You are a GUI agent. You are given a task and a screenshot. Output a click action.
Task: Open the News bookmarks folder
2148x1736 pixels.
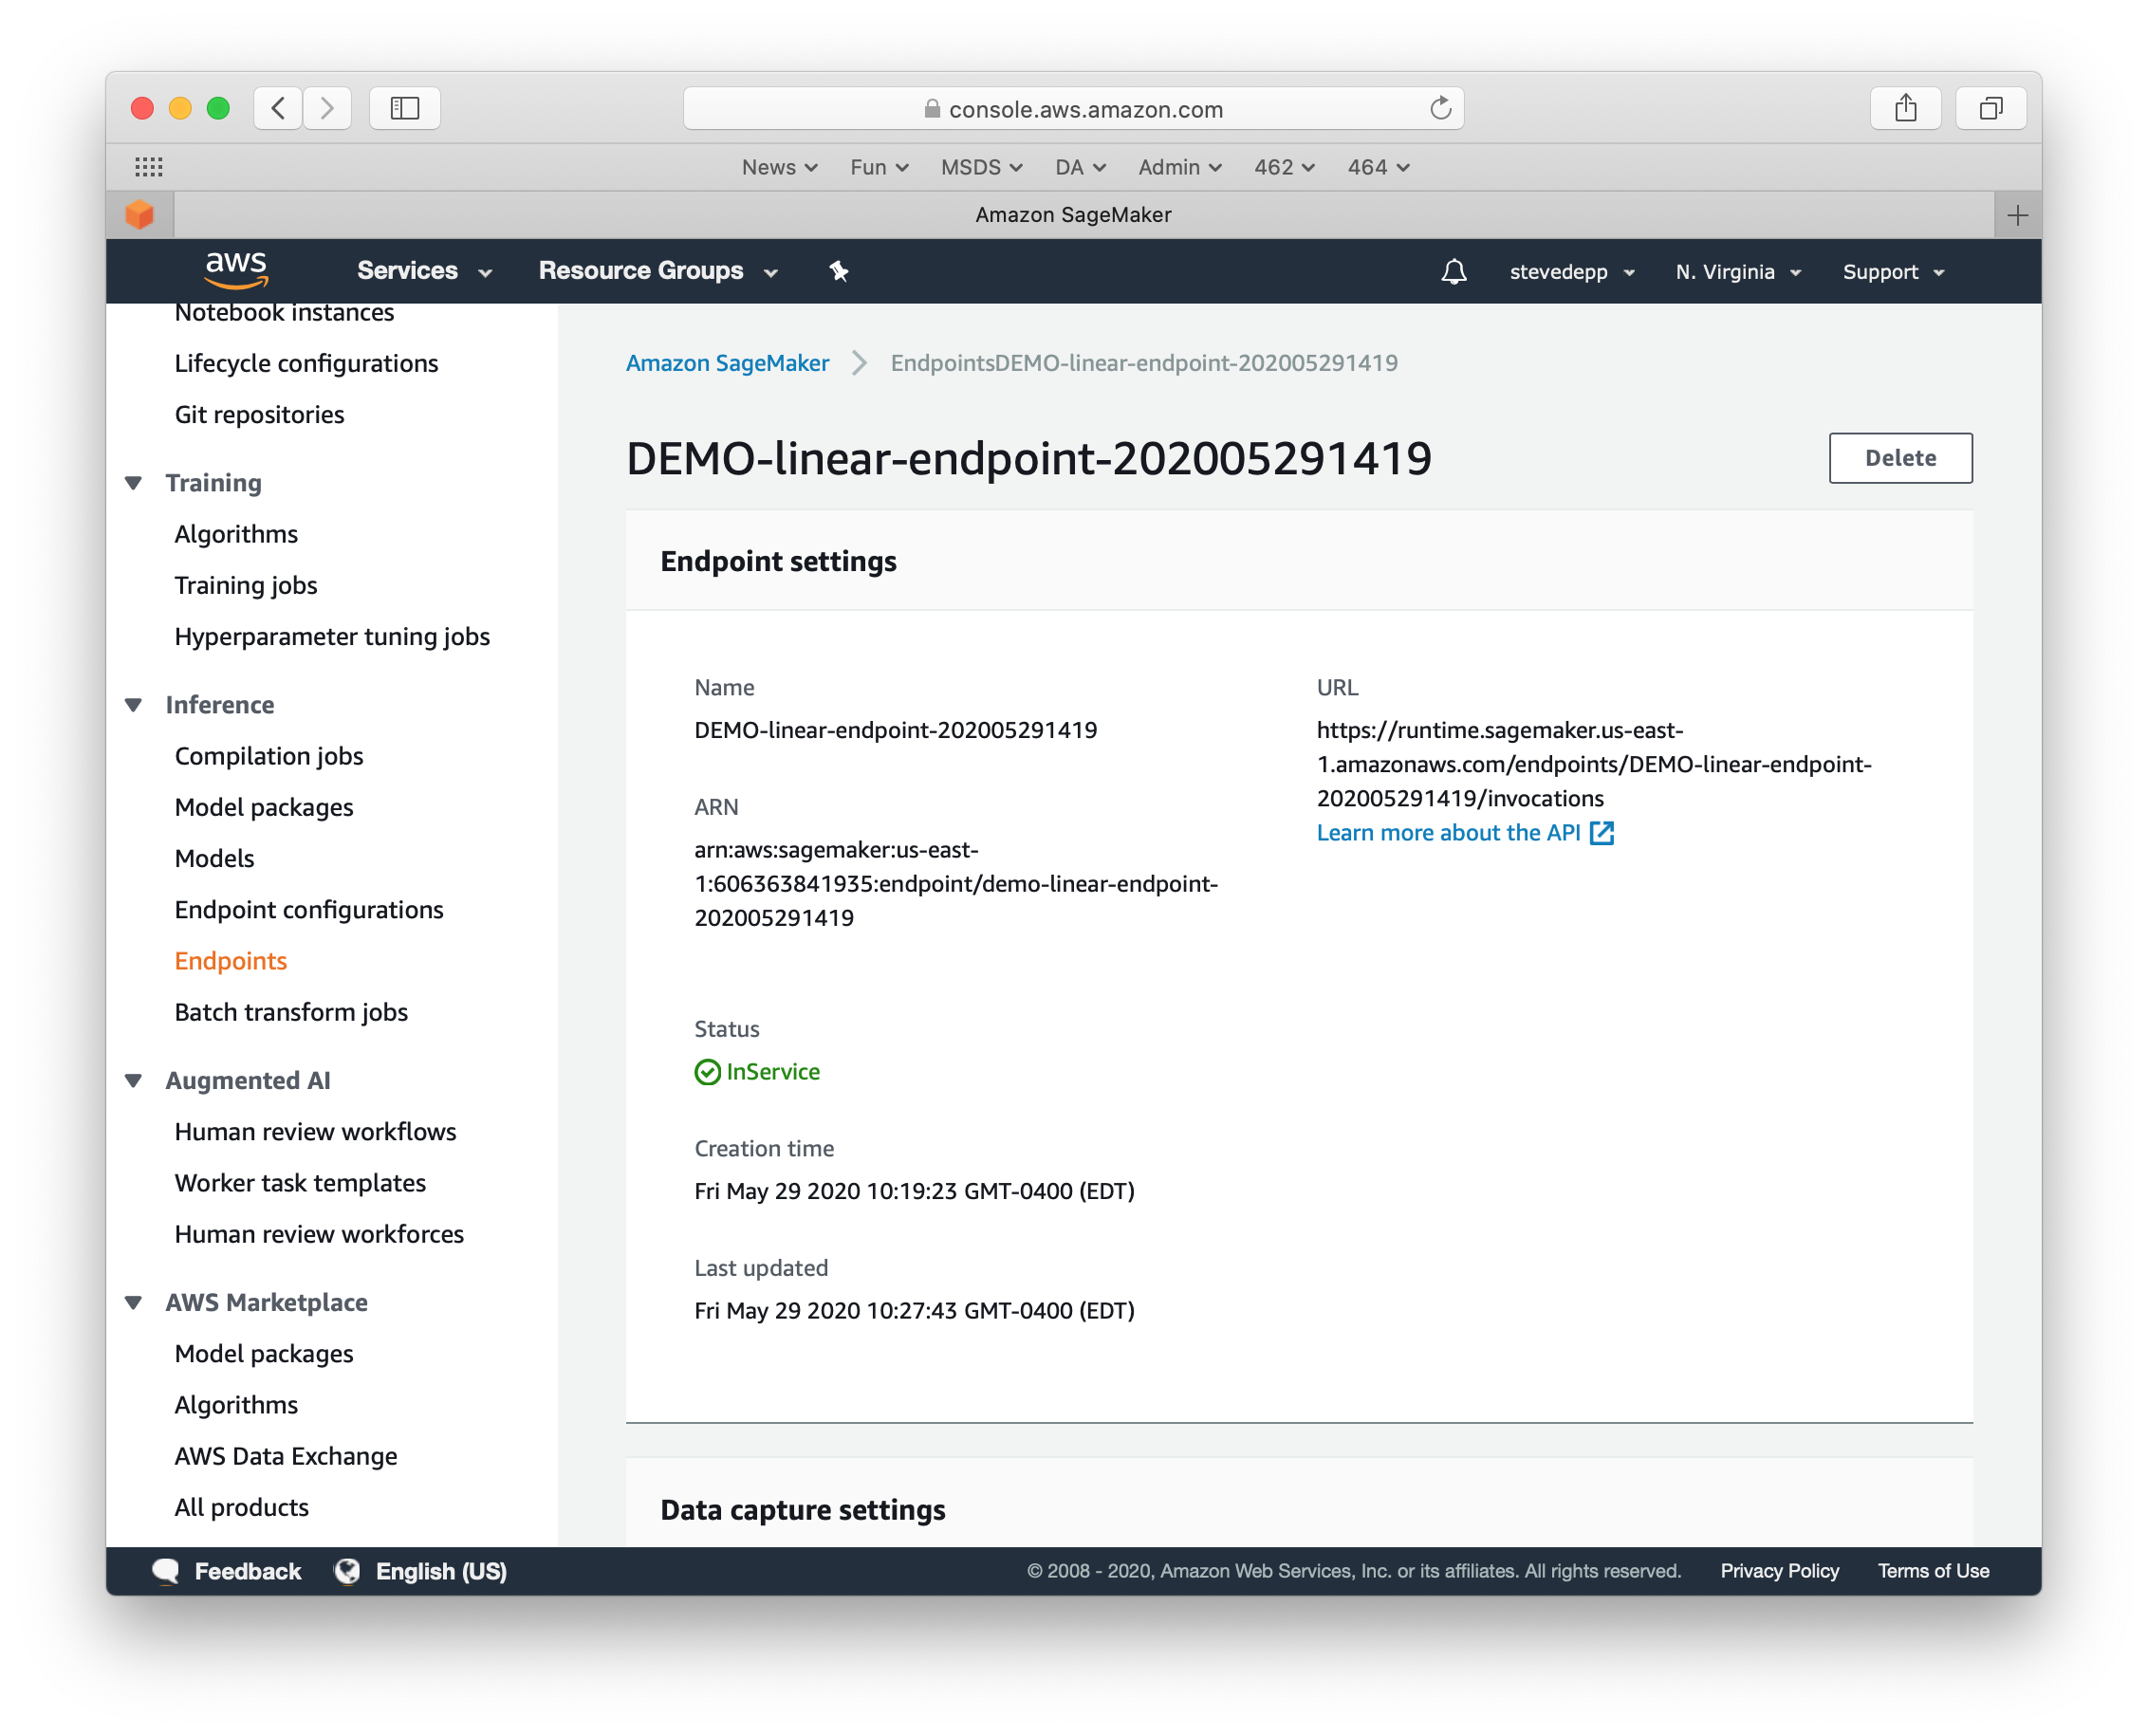tap(779, 167)
